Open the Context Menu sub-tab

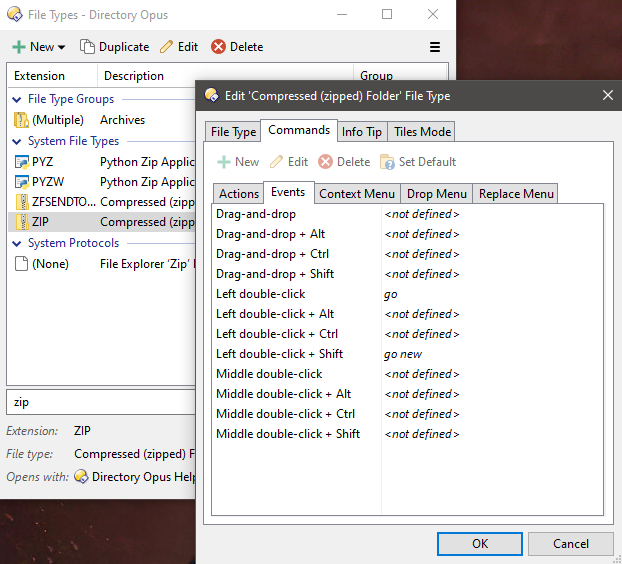(357, 194)
